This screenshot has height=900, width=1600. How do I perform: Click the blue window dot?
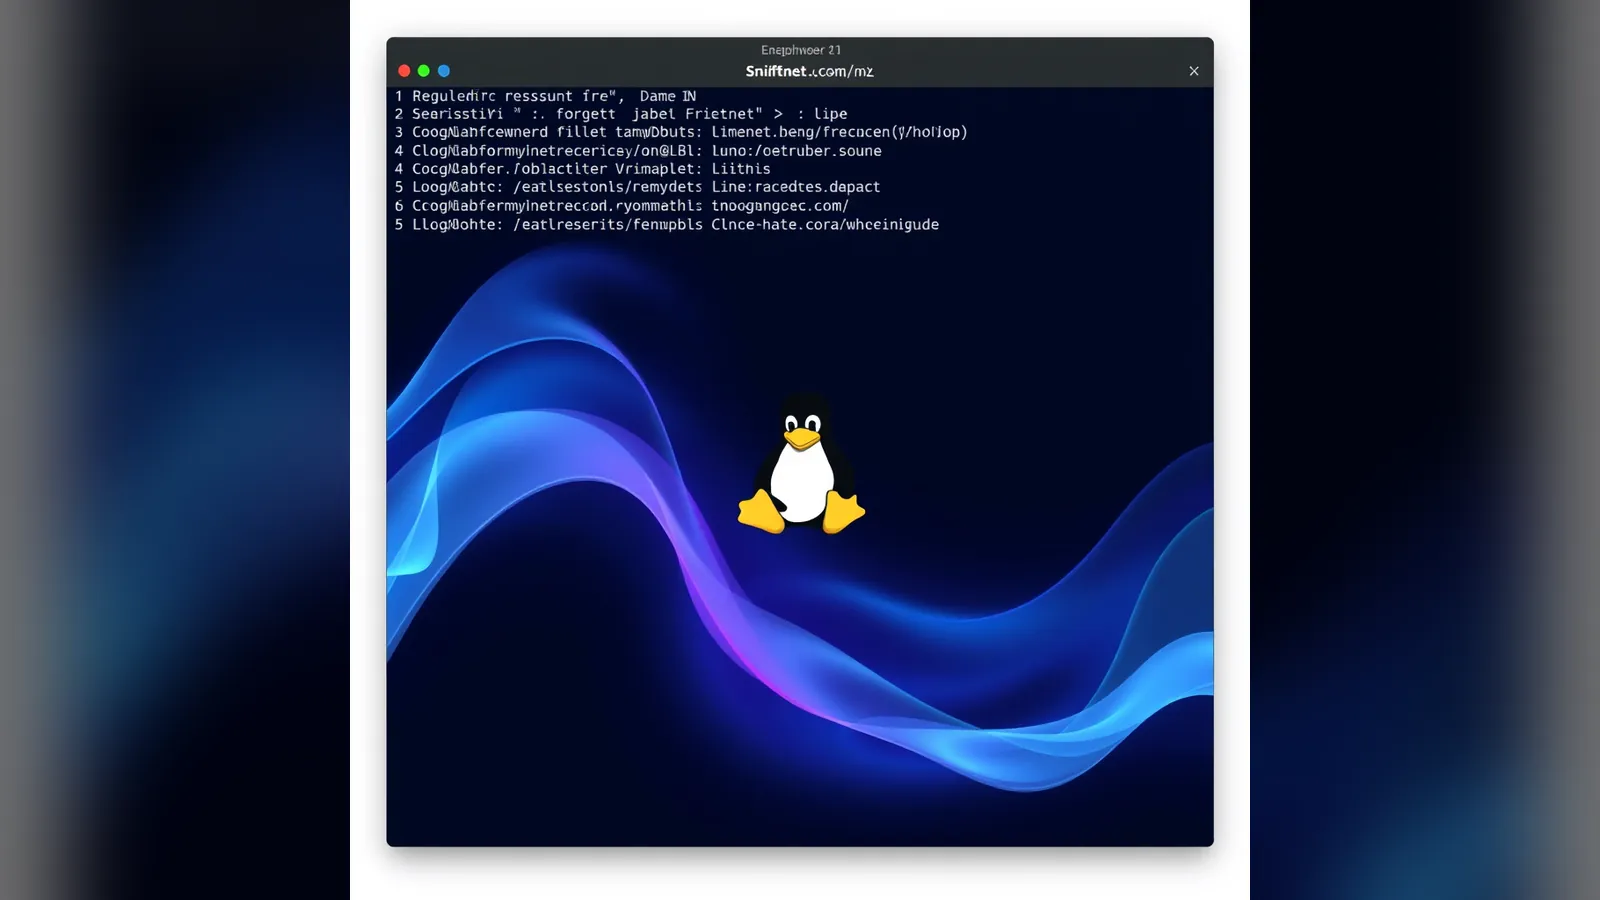444,71
